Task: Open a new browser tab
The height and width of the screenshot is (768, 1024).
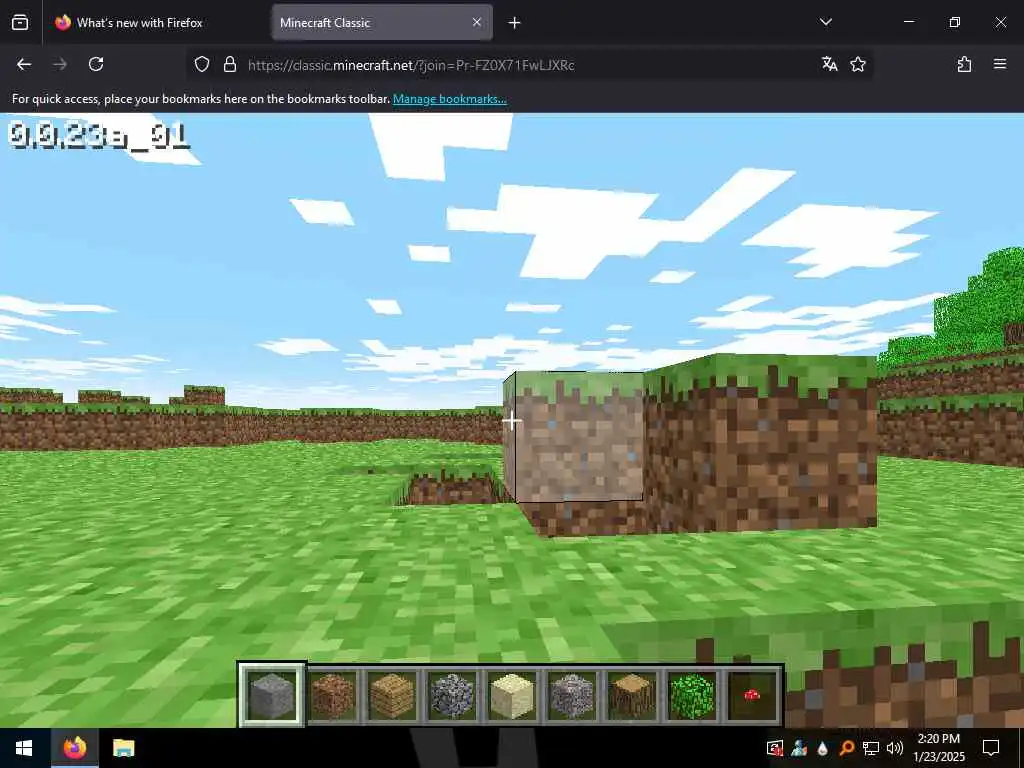Action: coord(515,23)
